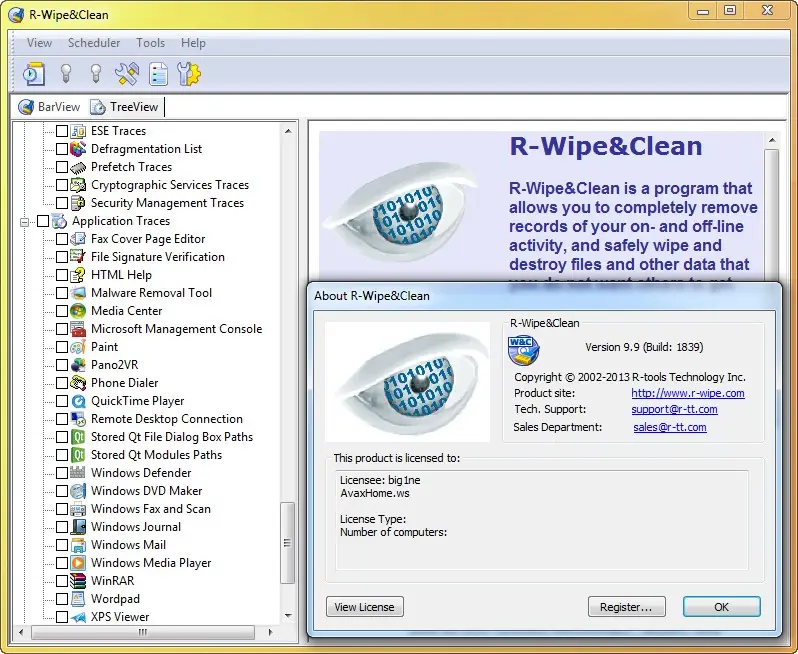Click the checklist document toolbar icon
Viewport: 798px width, 654px height.
(x=158, y=74)
